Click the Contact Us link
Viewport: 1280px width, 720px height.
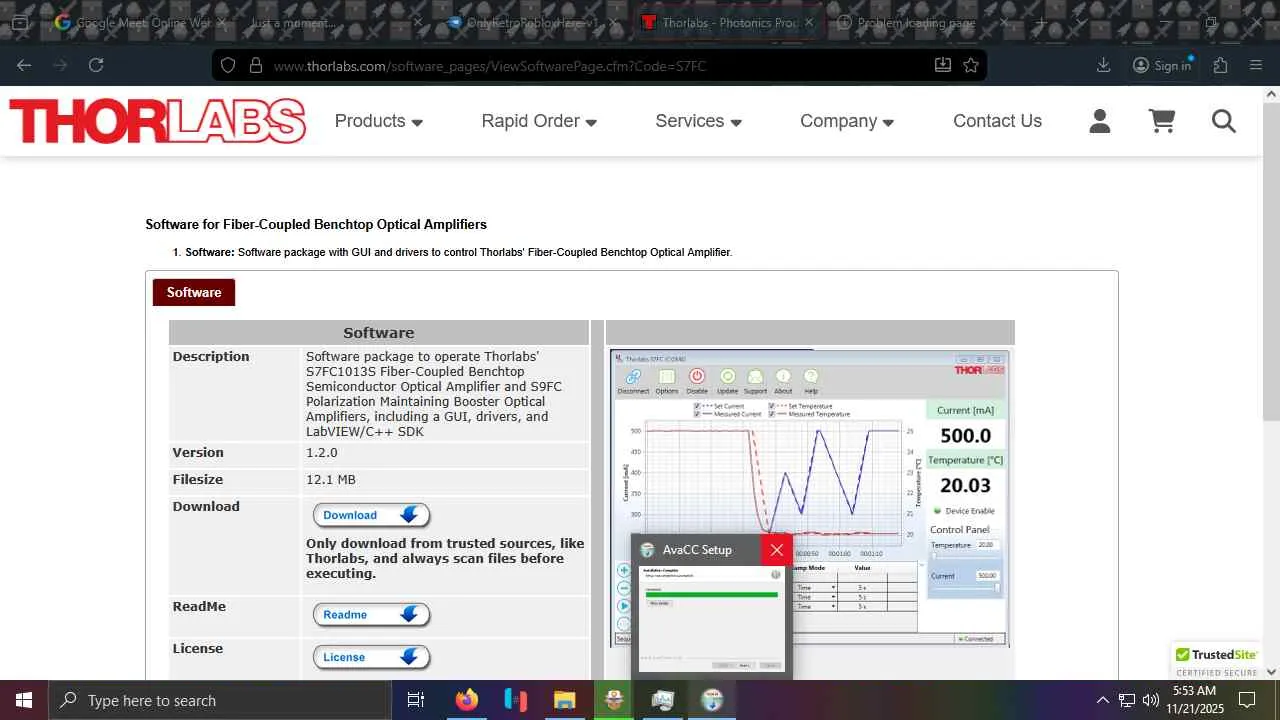pyautogui.click(x=997, y=121)
